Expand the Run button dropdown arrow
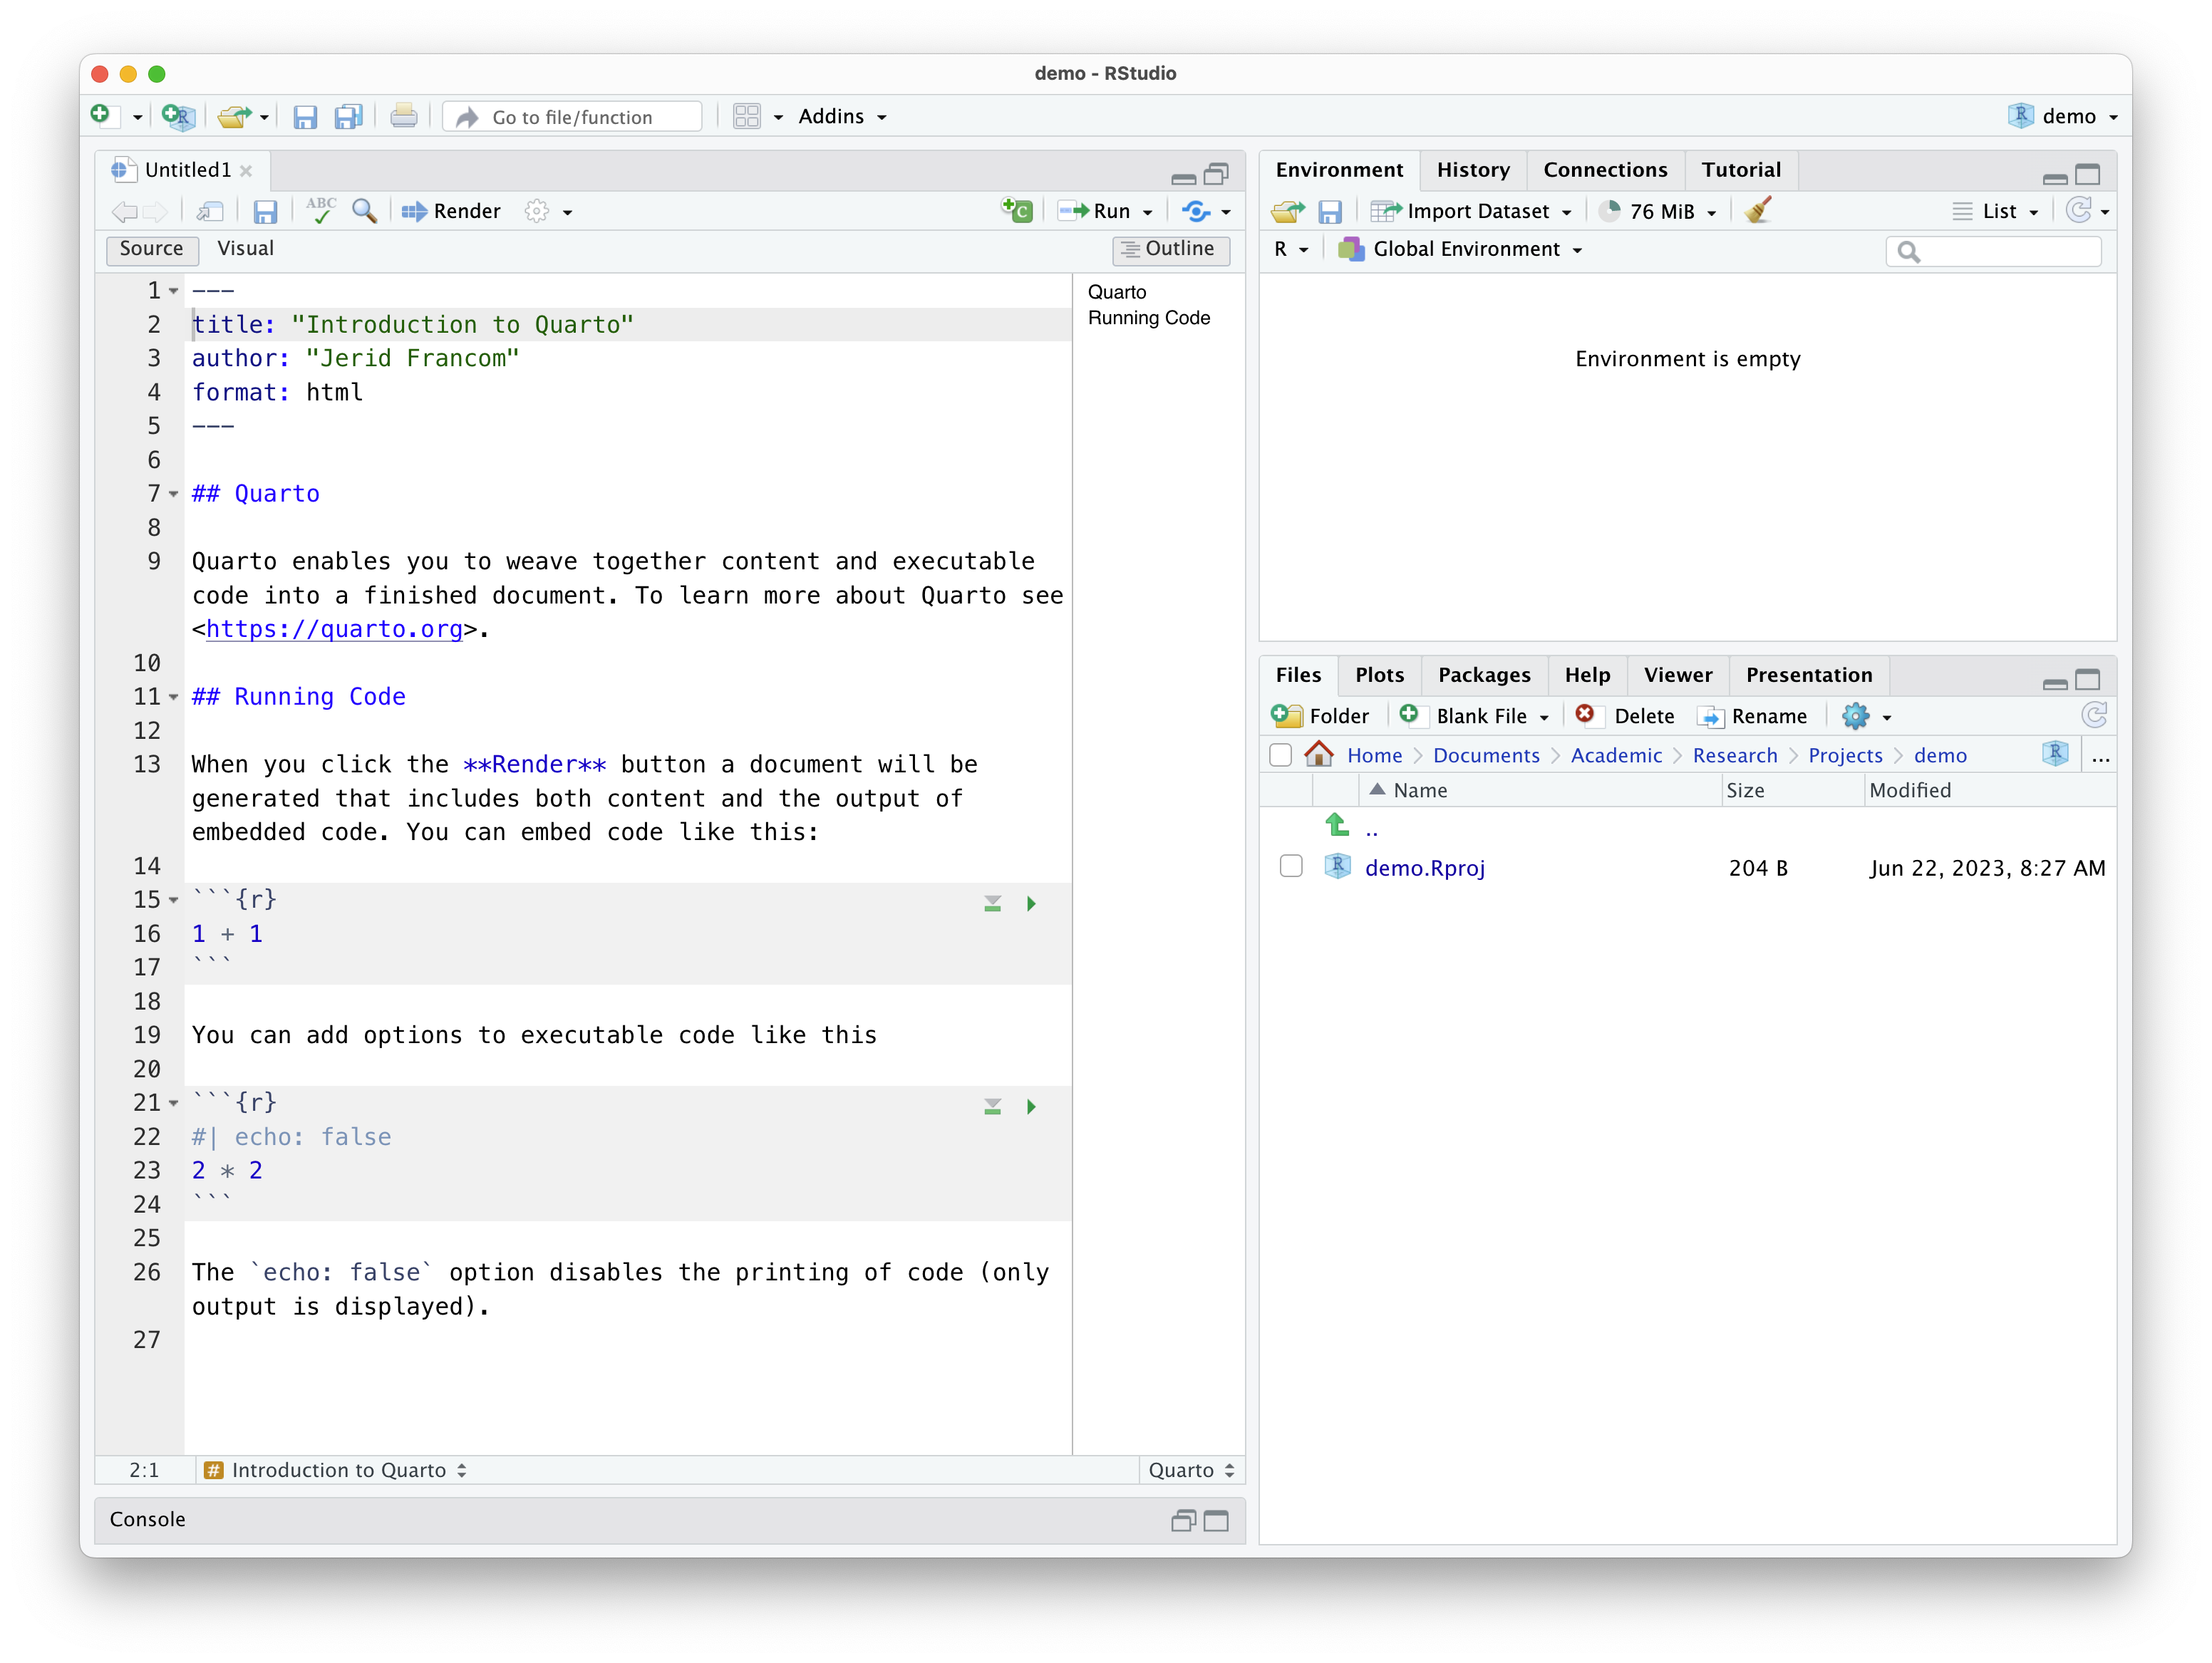This screenshot has height=1663, width=2212. pos(1147,211)
